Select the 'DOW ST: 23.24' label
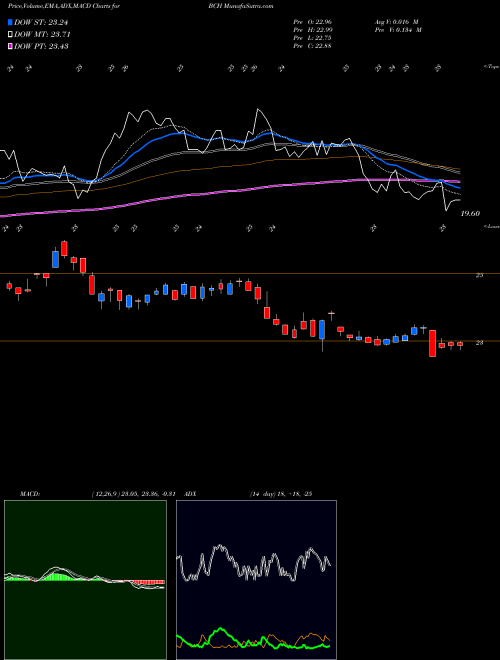The height and width of the screenshot is (660, 500). coord(41,22)
